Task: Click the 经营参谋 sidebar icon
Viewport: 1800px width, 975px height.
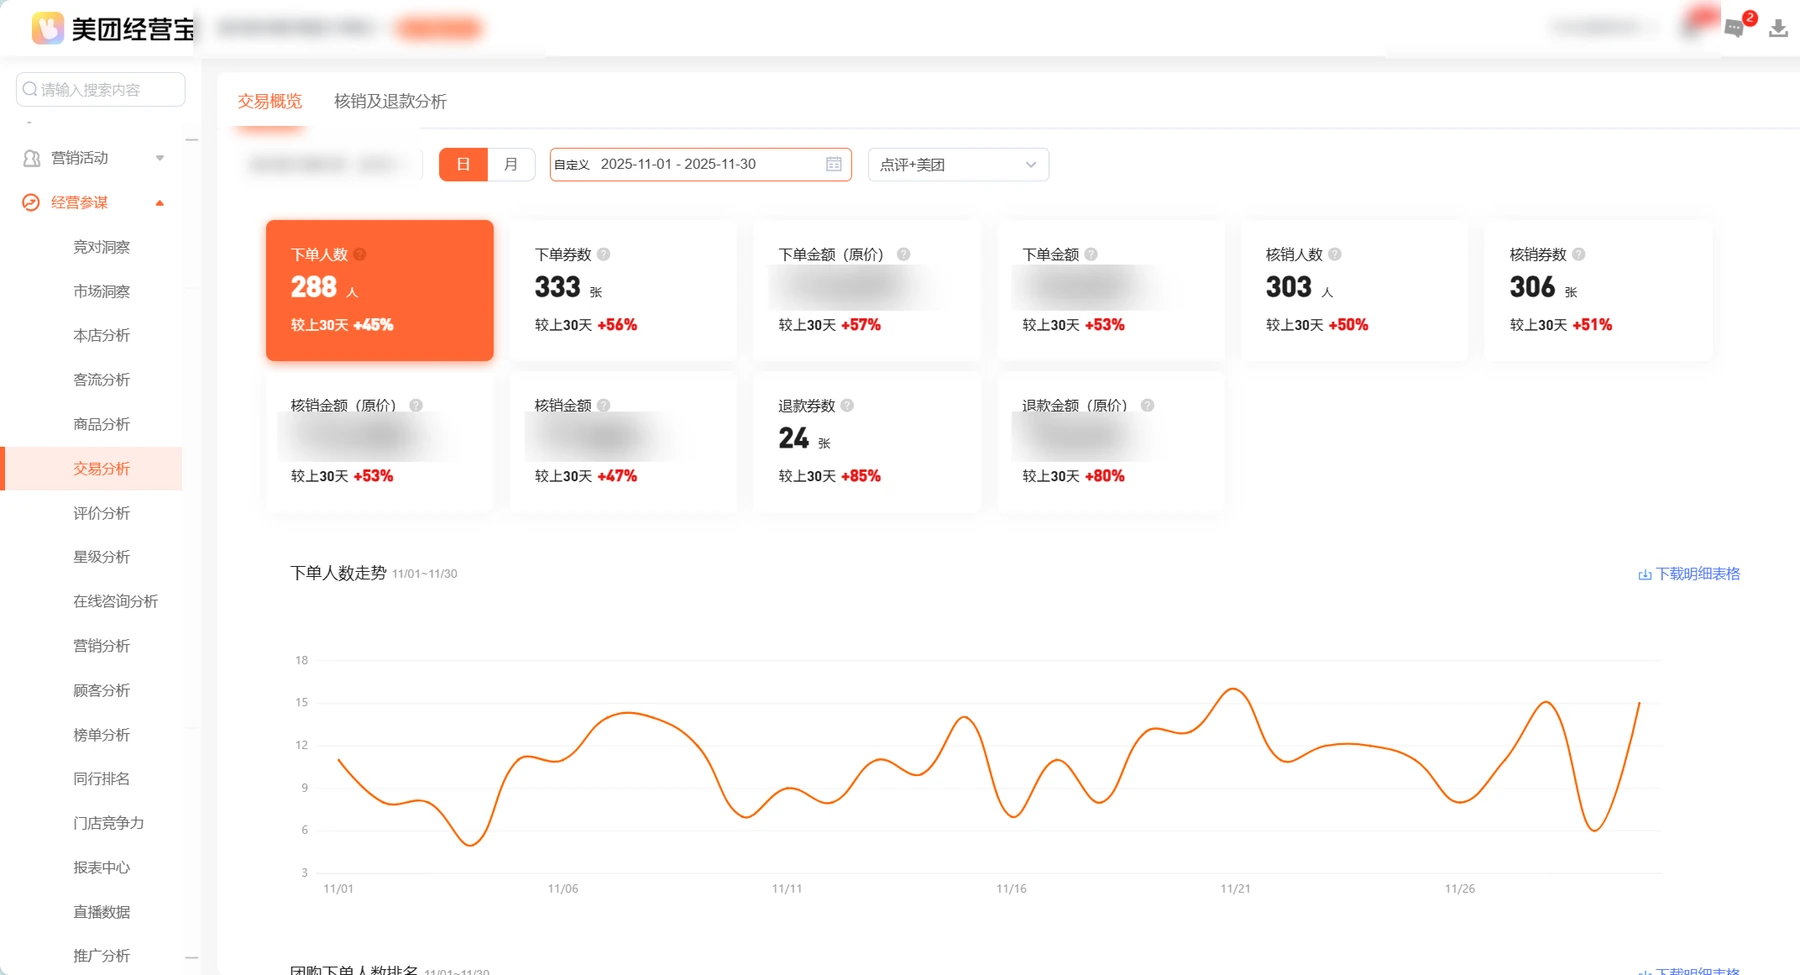Action: coord(31,202)
